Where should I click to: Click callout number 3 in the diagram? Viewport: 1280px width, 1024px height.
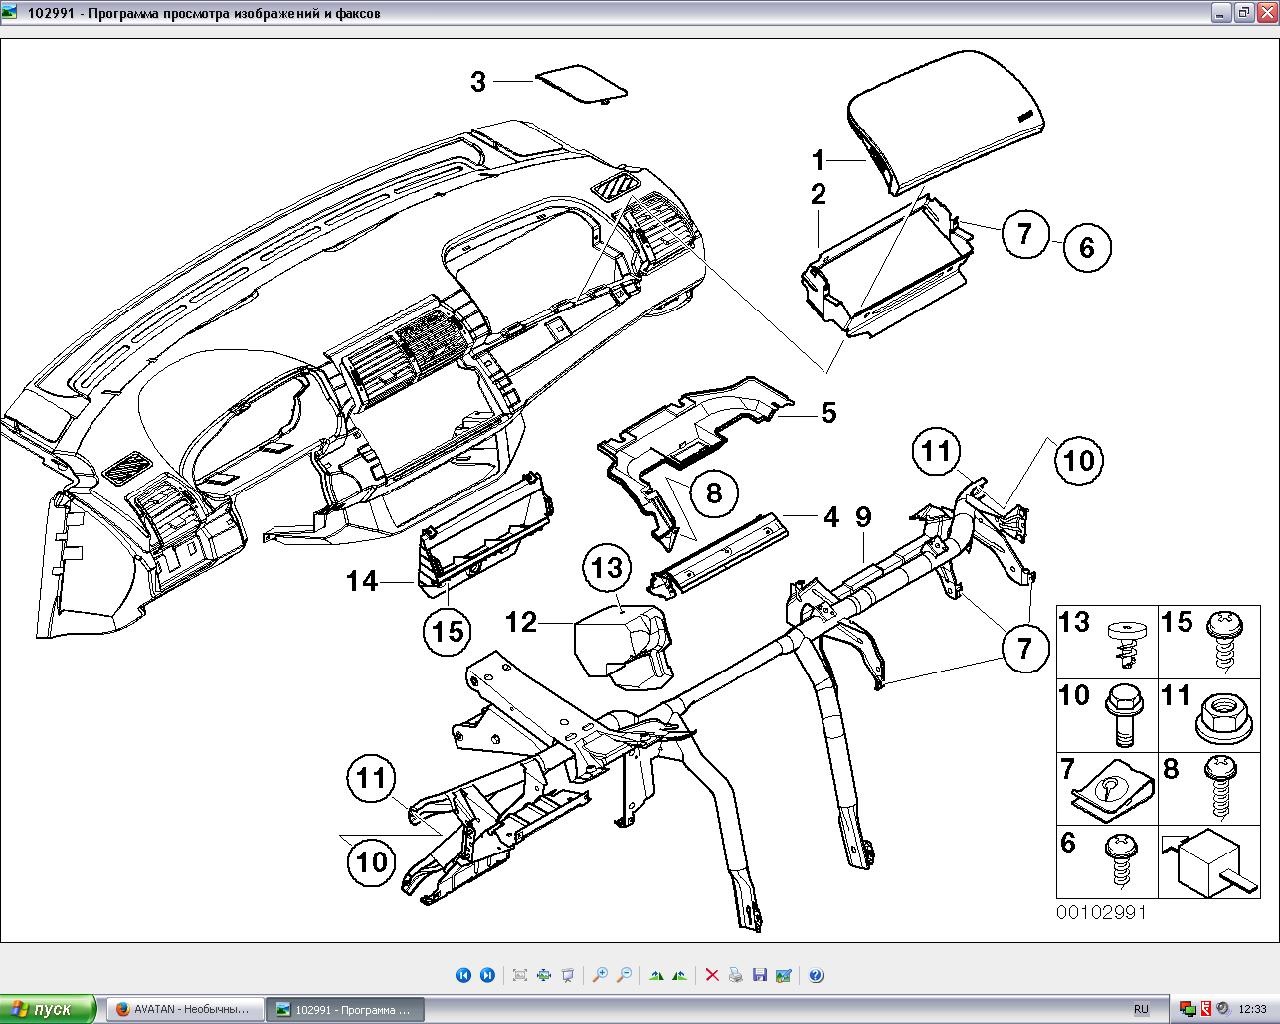pyautogui.click(x=478, y=82)
